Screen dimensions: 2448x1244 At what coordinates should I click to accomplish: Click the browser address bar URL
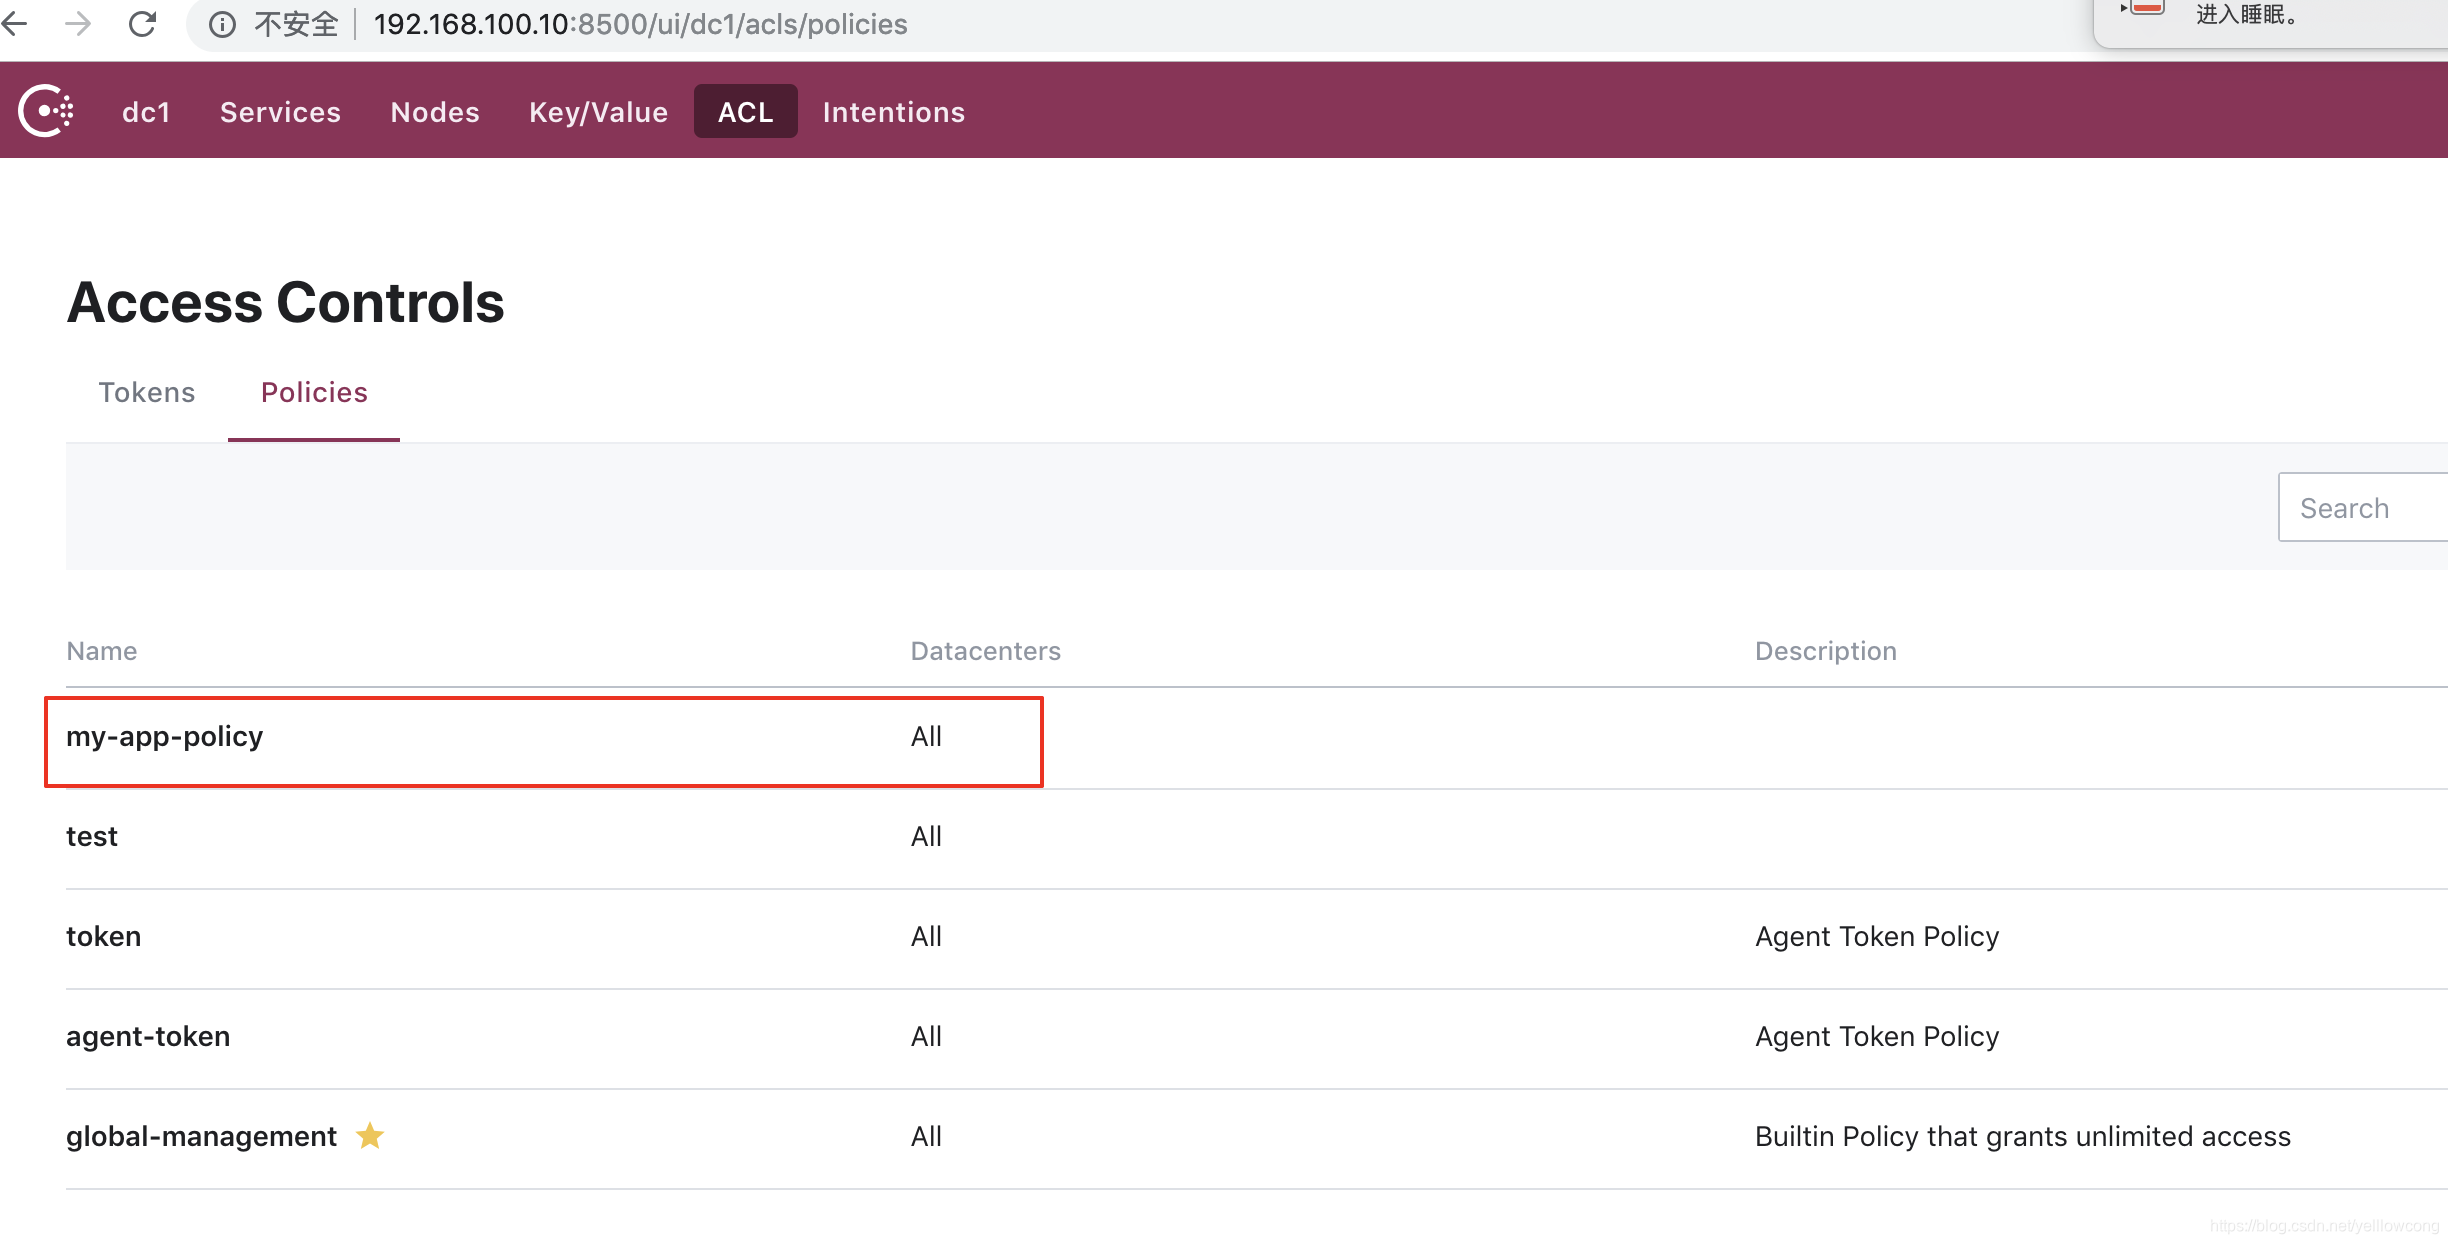(640, 24)
